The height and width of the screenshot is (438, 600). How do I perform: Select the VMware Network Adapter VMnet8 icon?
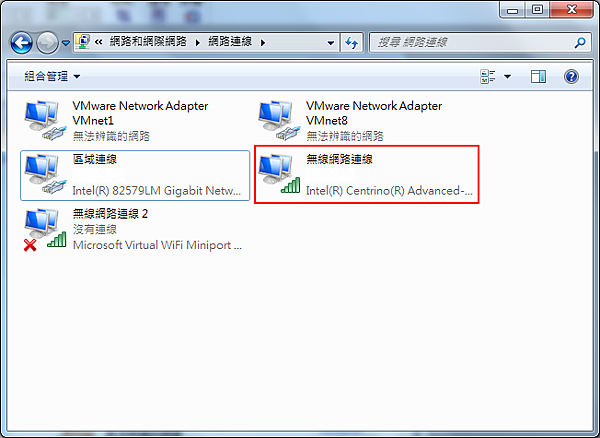(279, 120)
